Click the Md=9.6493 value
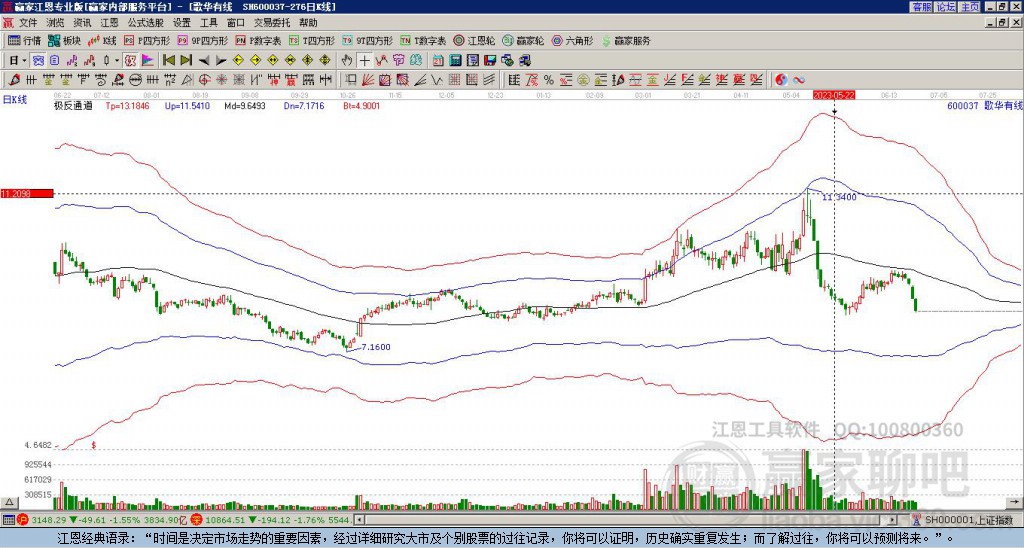Image resolution: width=1024 pixels, height=548 pixels. pyautogui.click(x=245, y=105)
